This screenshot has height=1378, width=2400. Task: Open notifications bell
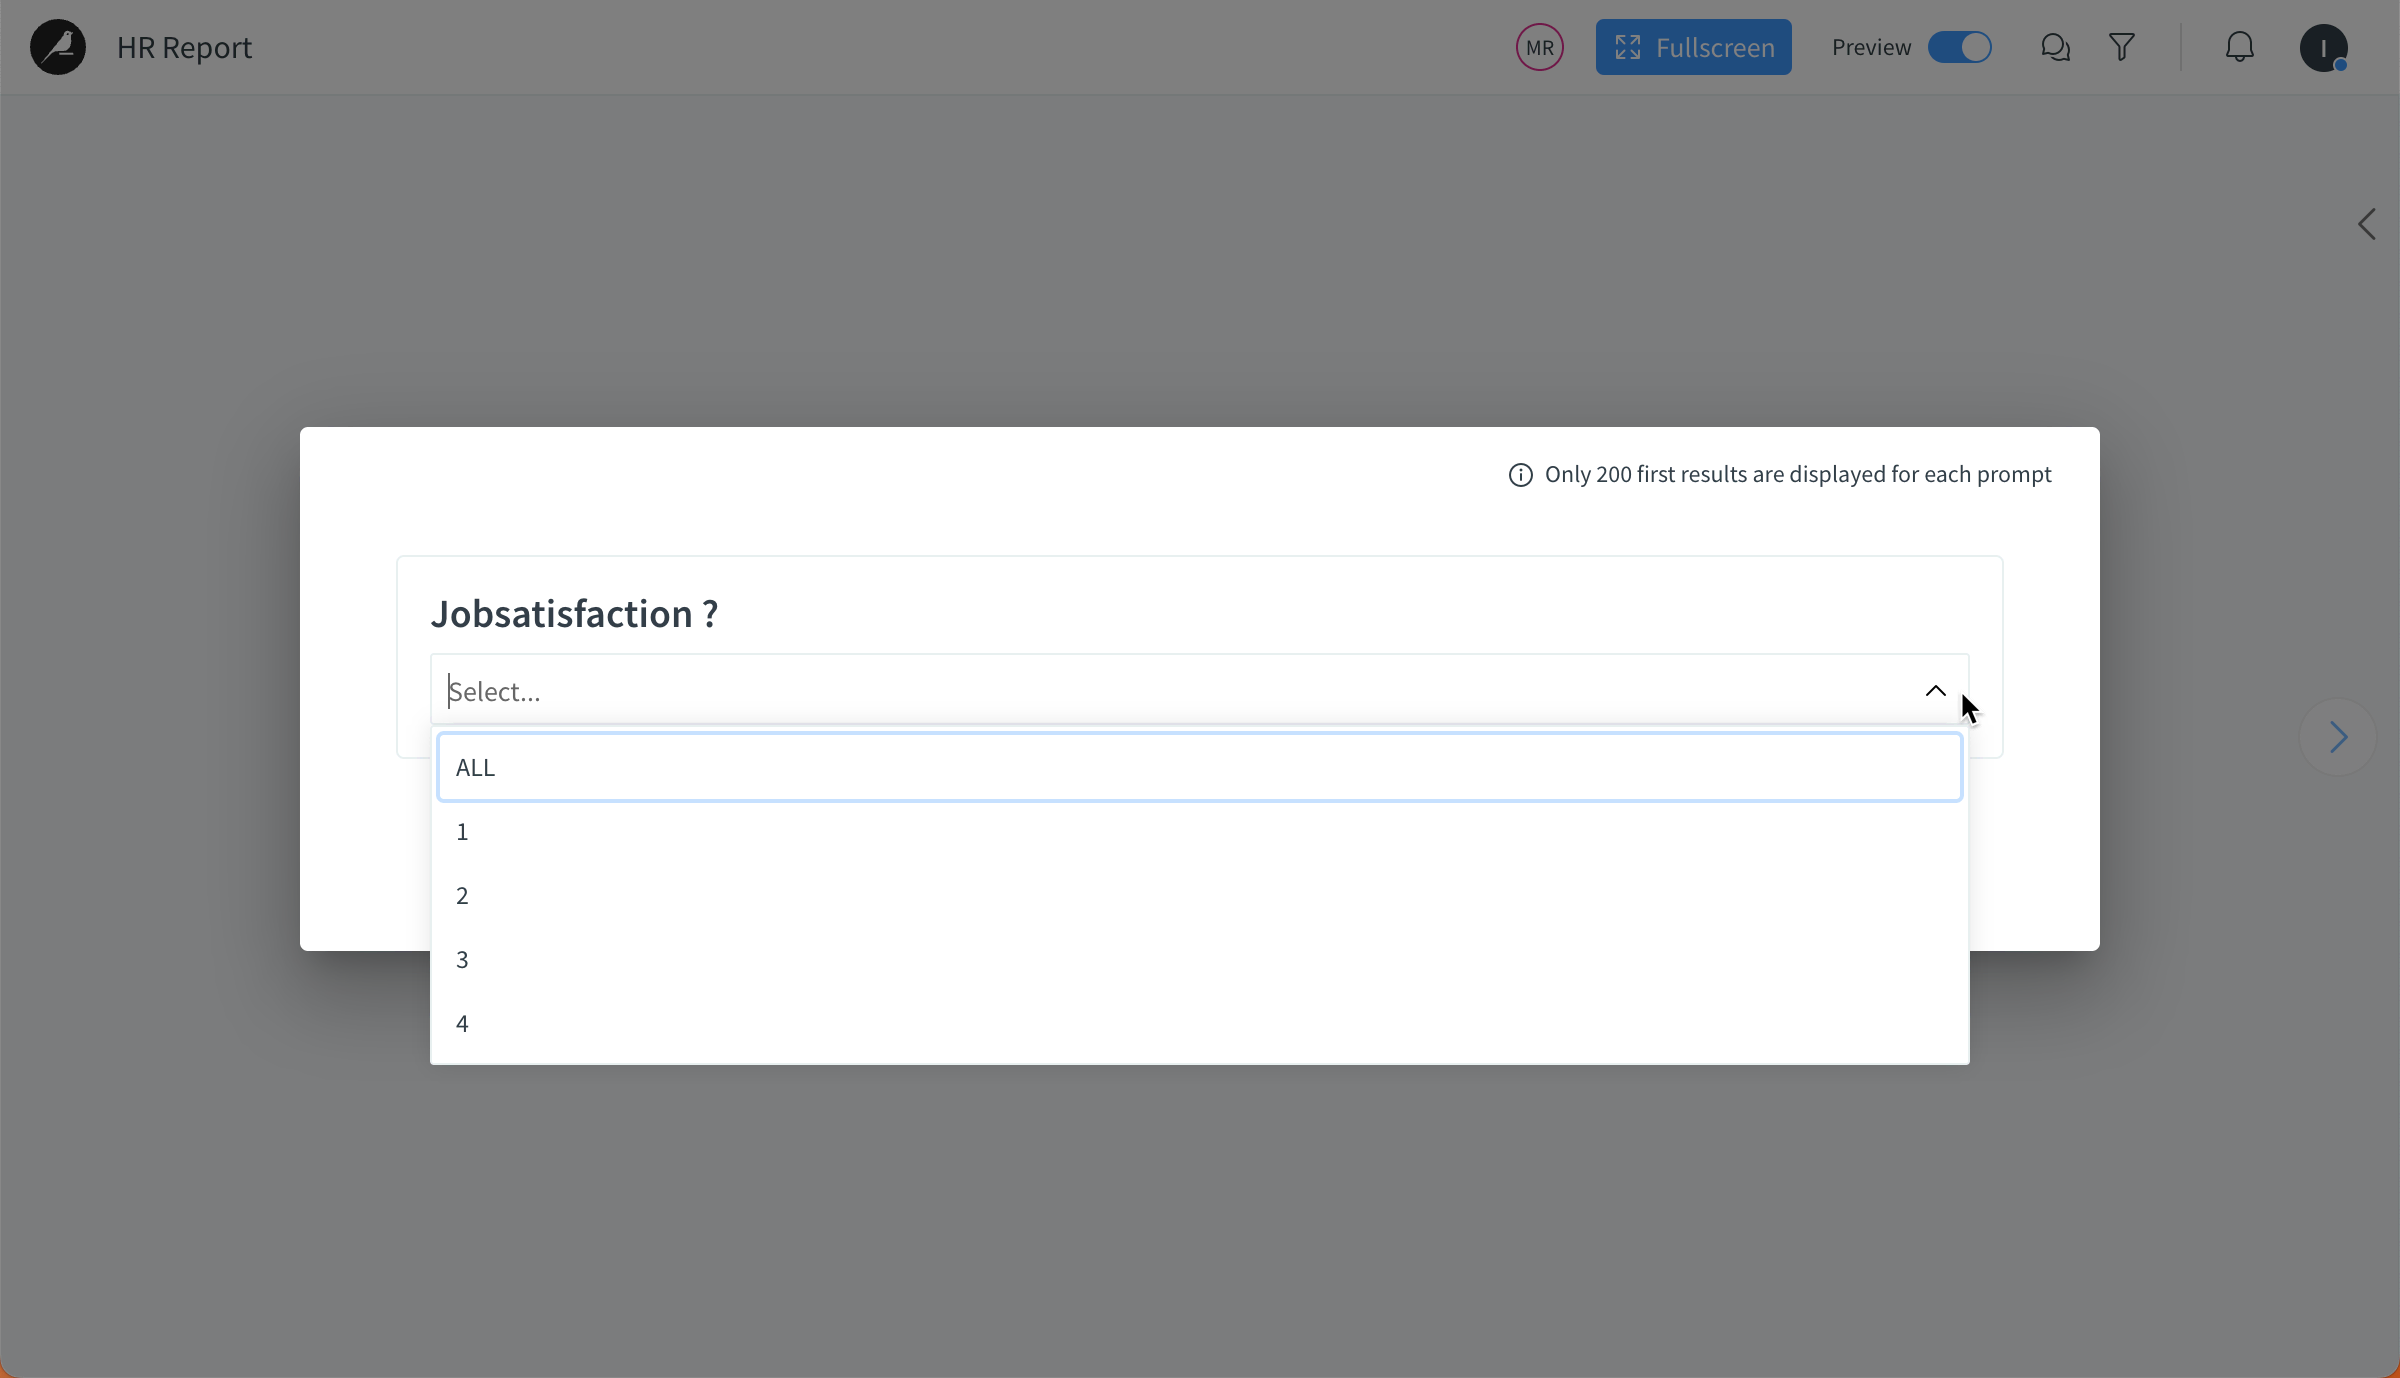[2240, 47]
